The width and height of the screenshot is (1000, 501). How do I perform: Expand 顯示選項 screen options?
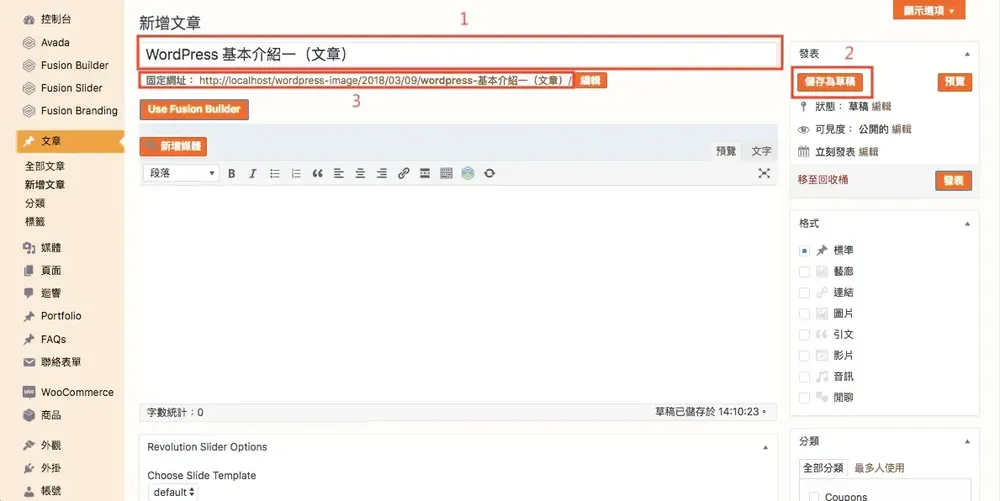[x=929, y=10]
